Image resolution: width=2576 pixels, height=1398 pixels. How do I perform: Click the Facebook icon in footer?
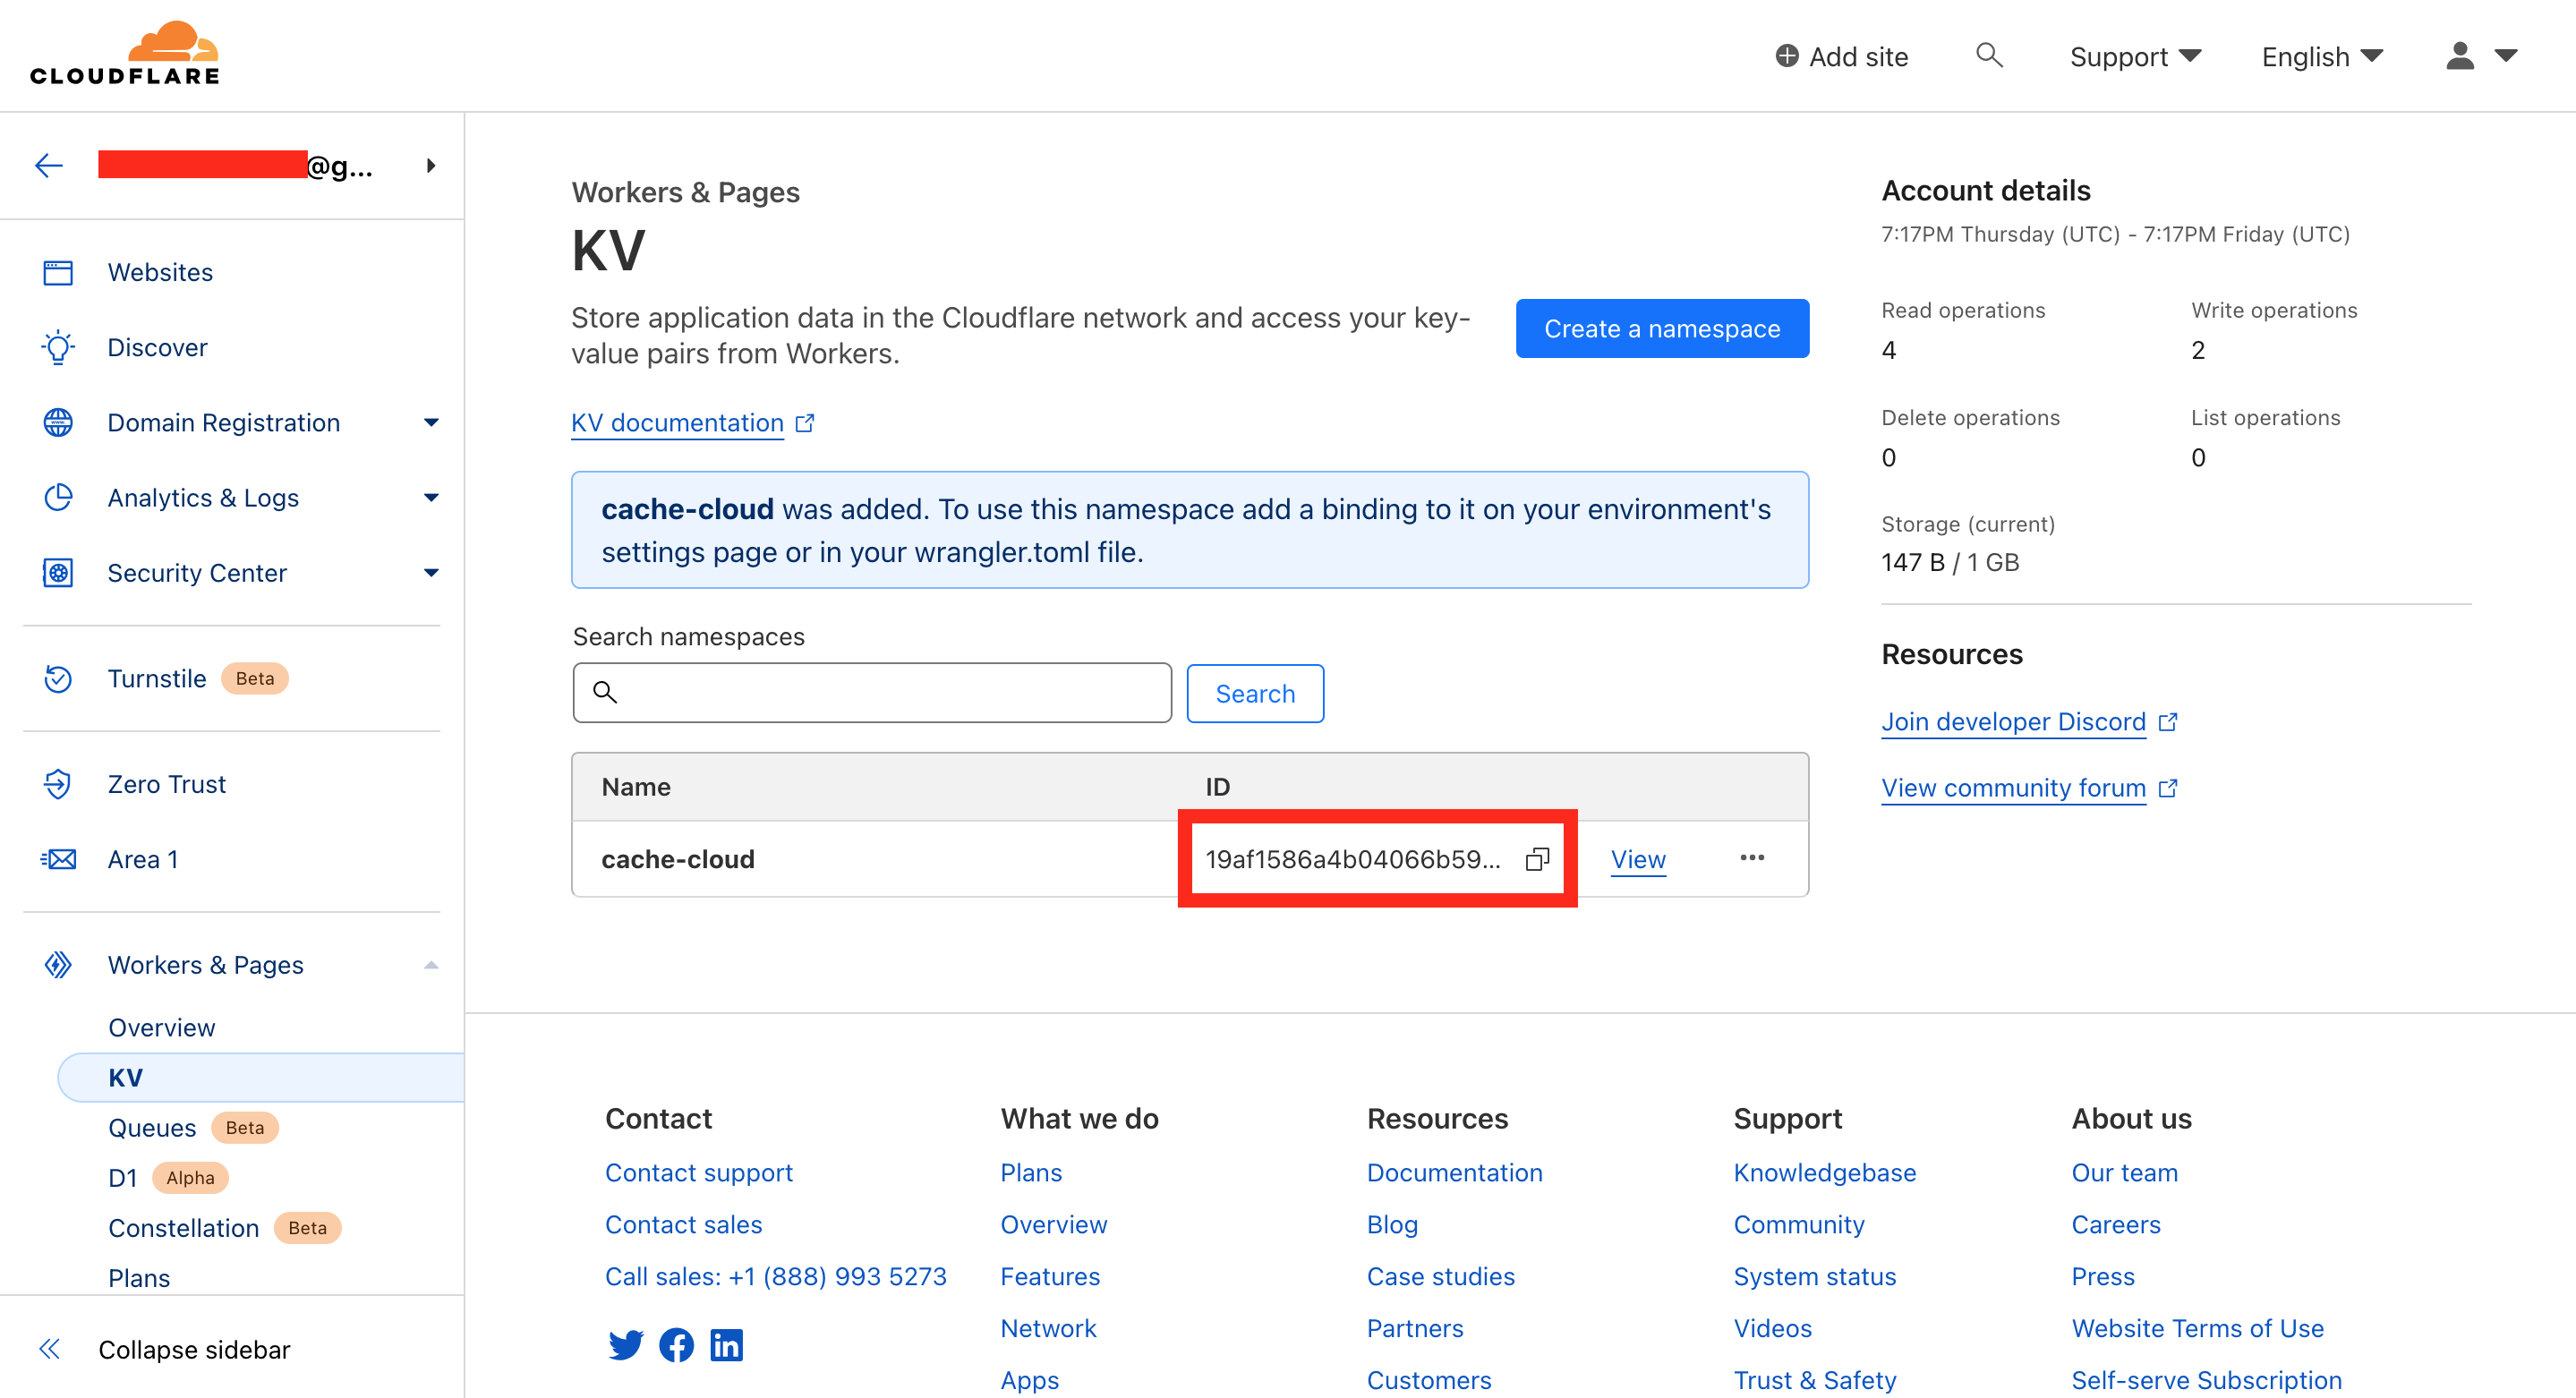click(676, 1345)
